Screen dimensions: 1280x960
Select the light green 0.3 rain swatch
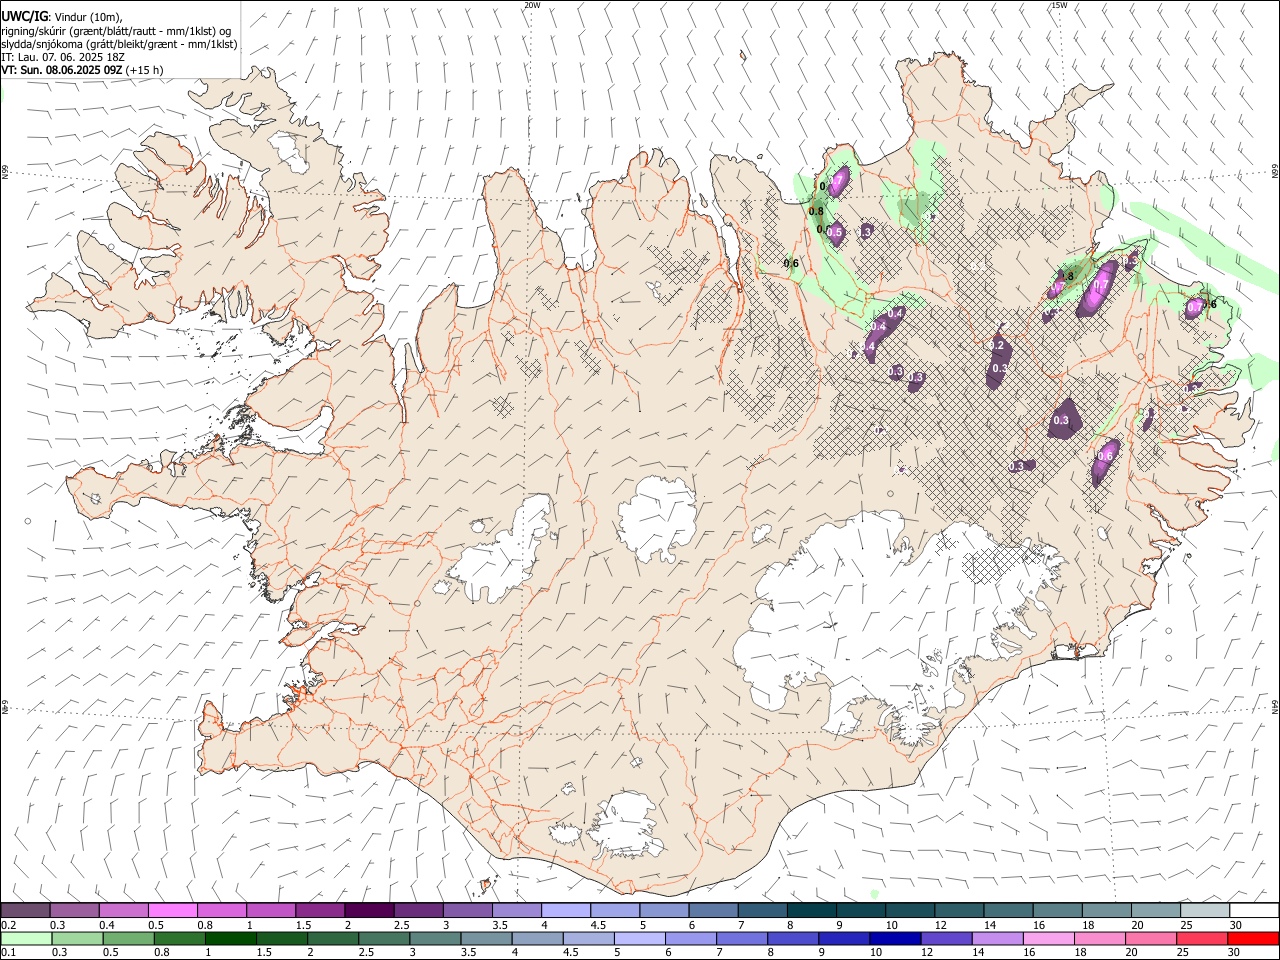pos(78,938)
